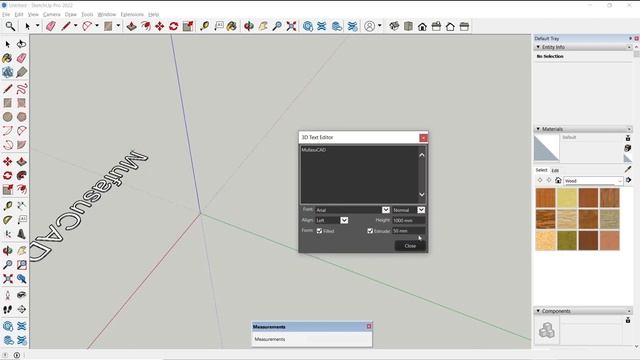Switch to Iso view in the top toolbar

pos(394,27)
